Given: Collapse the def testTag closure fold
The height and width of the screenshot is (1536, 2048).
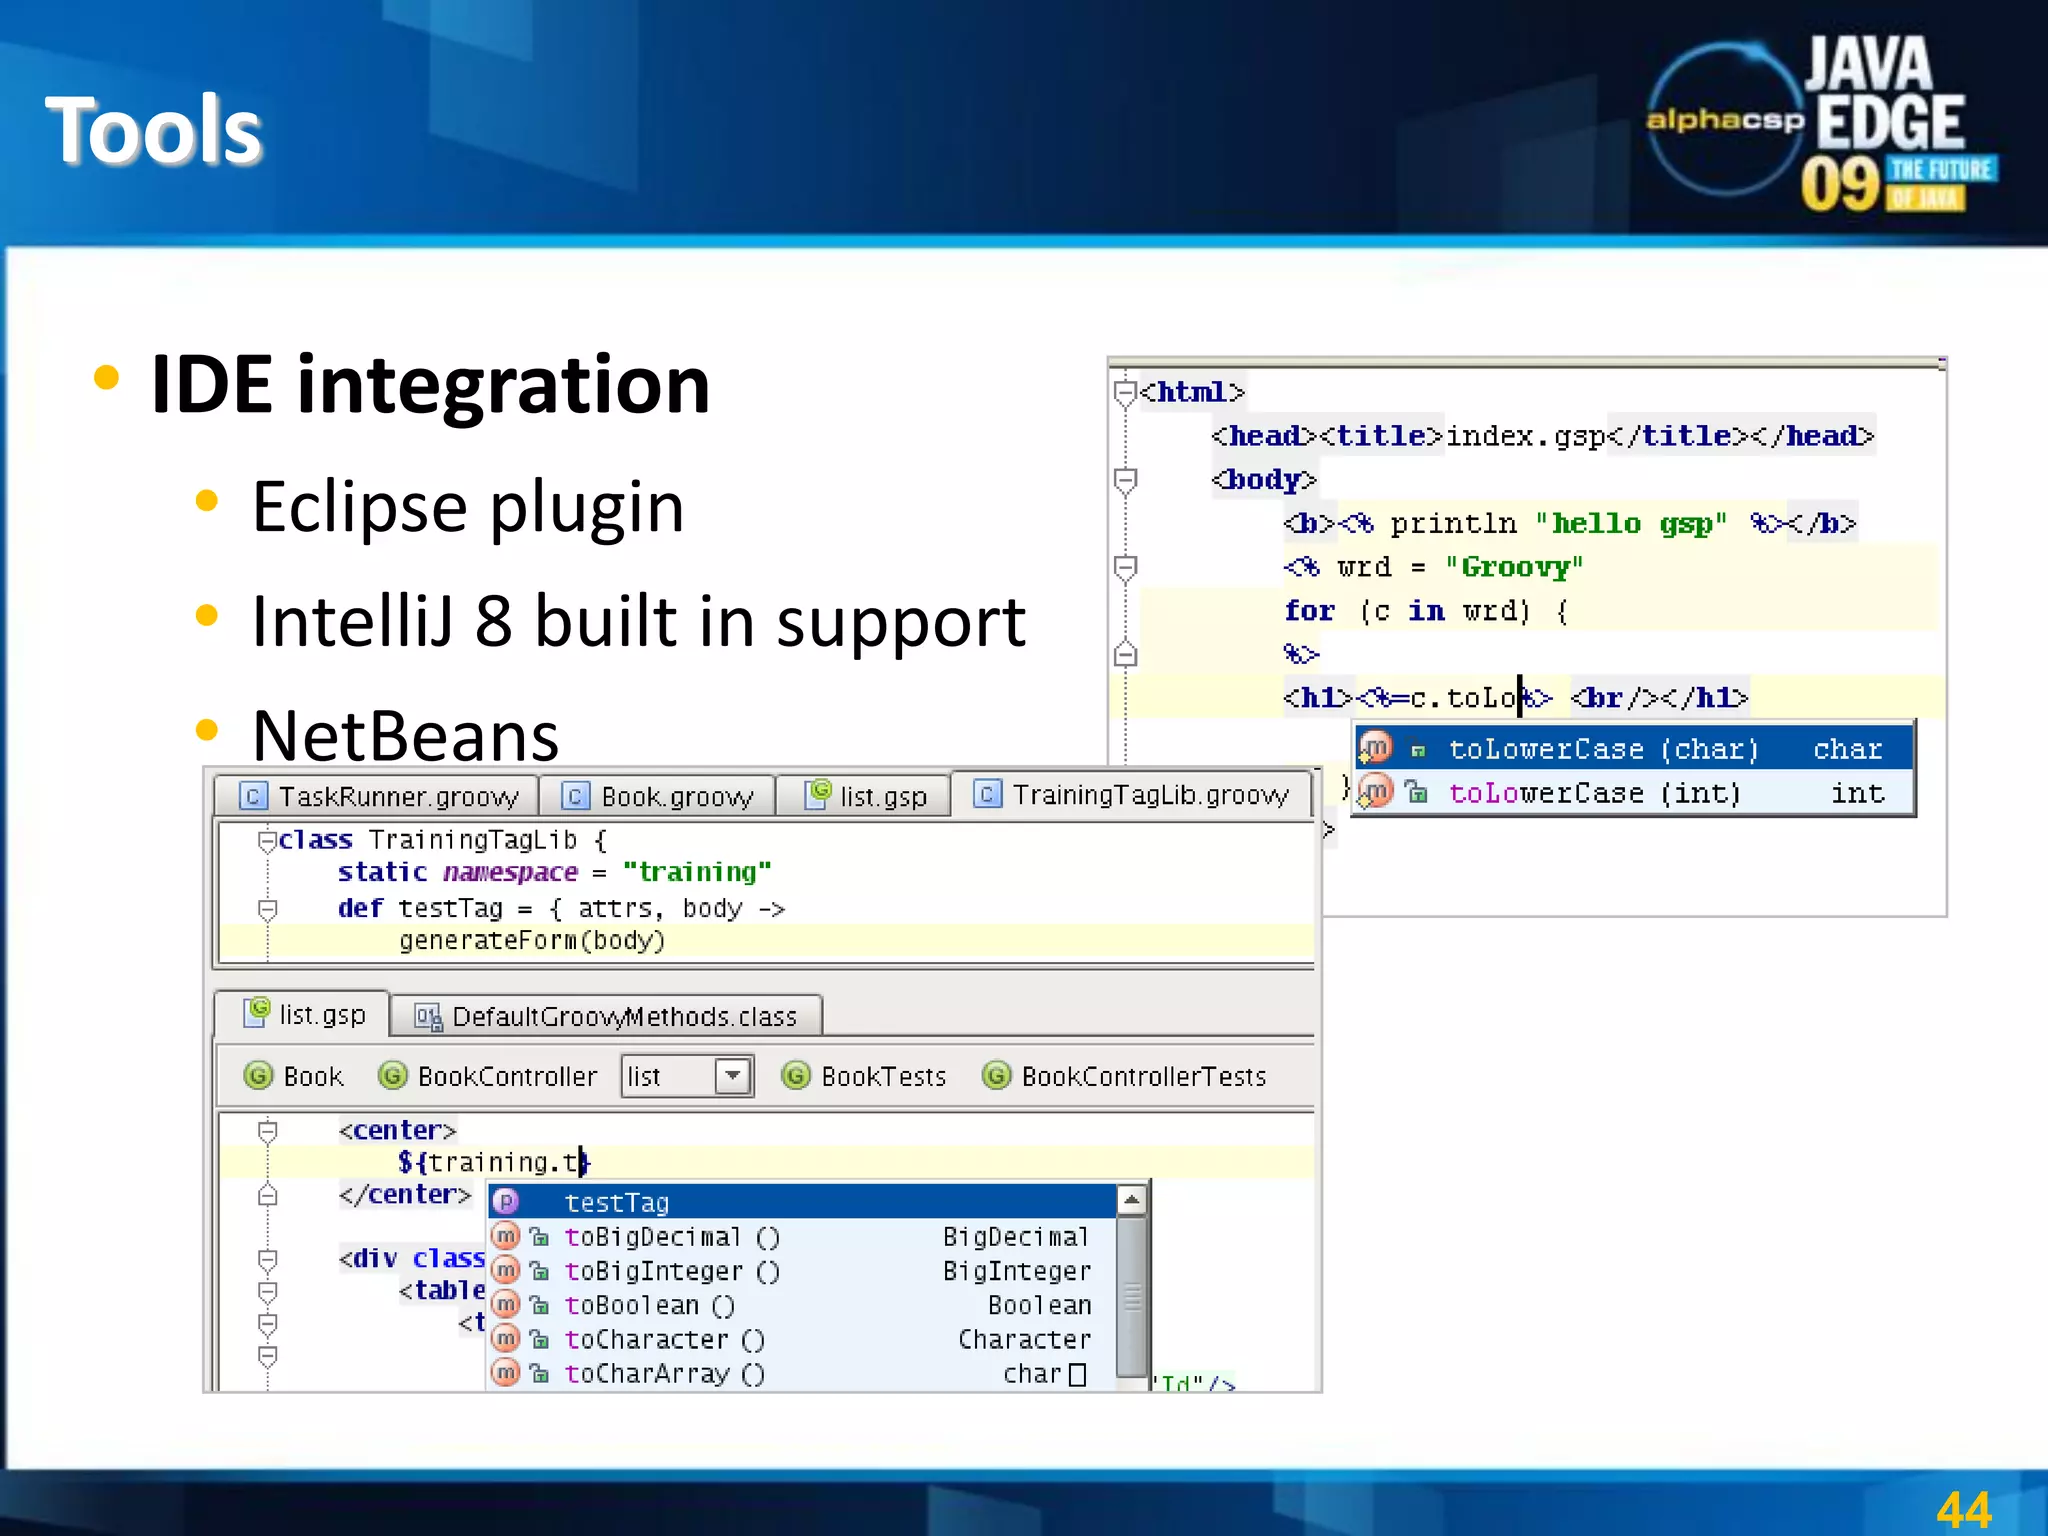Looking at the screenshot, I should 267,909.
